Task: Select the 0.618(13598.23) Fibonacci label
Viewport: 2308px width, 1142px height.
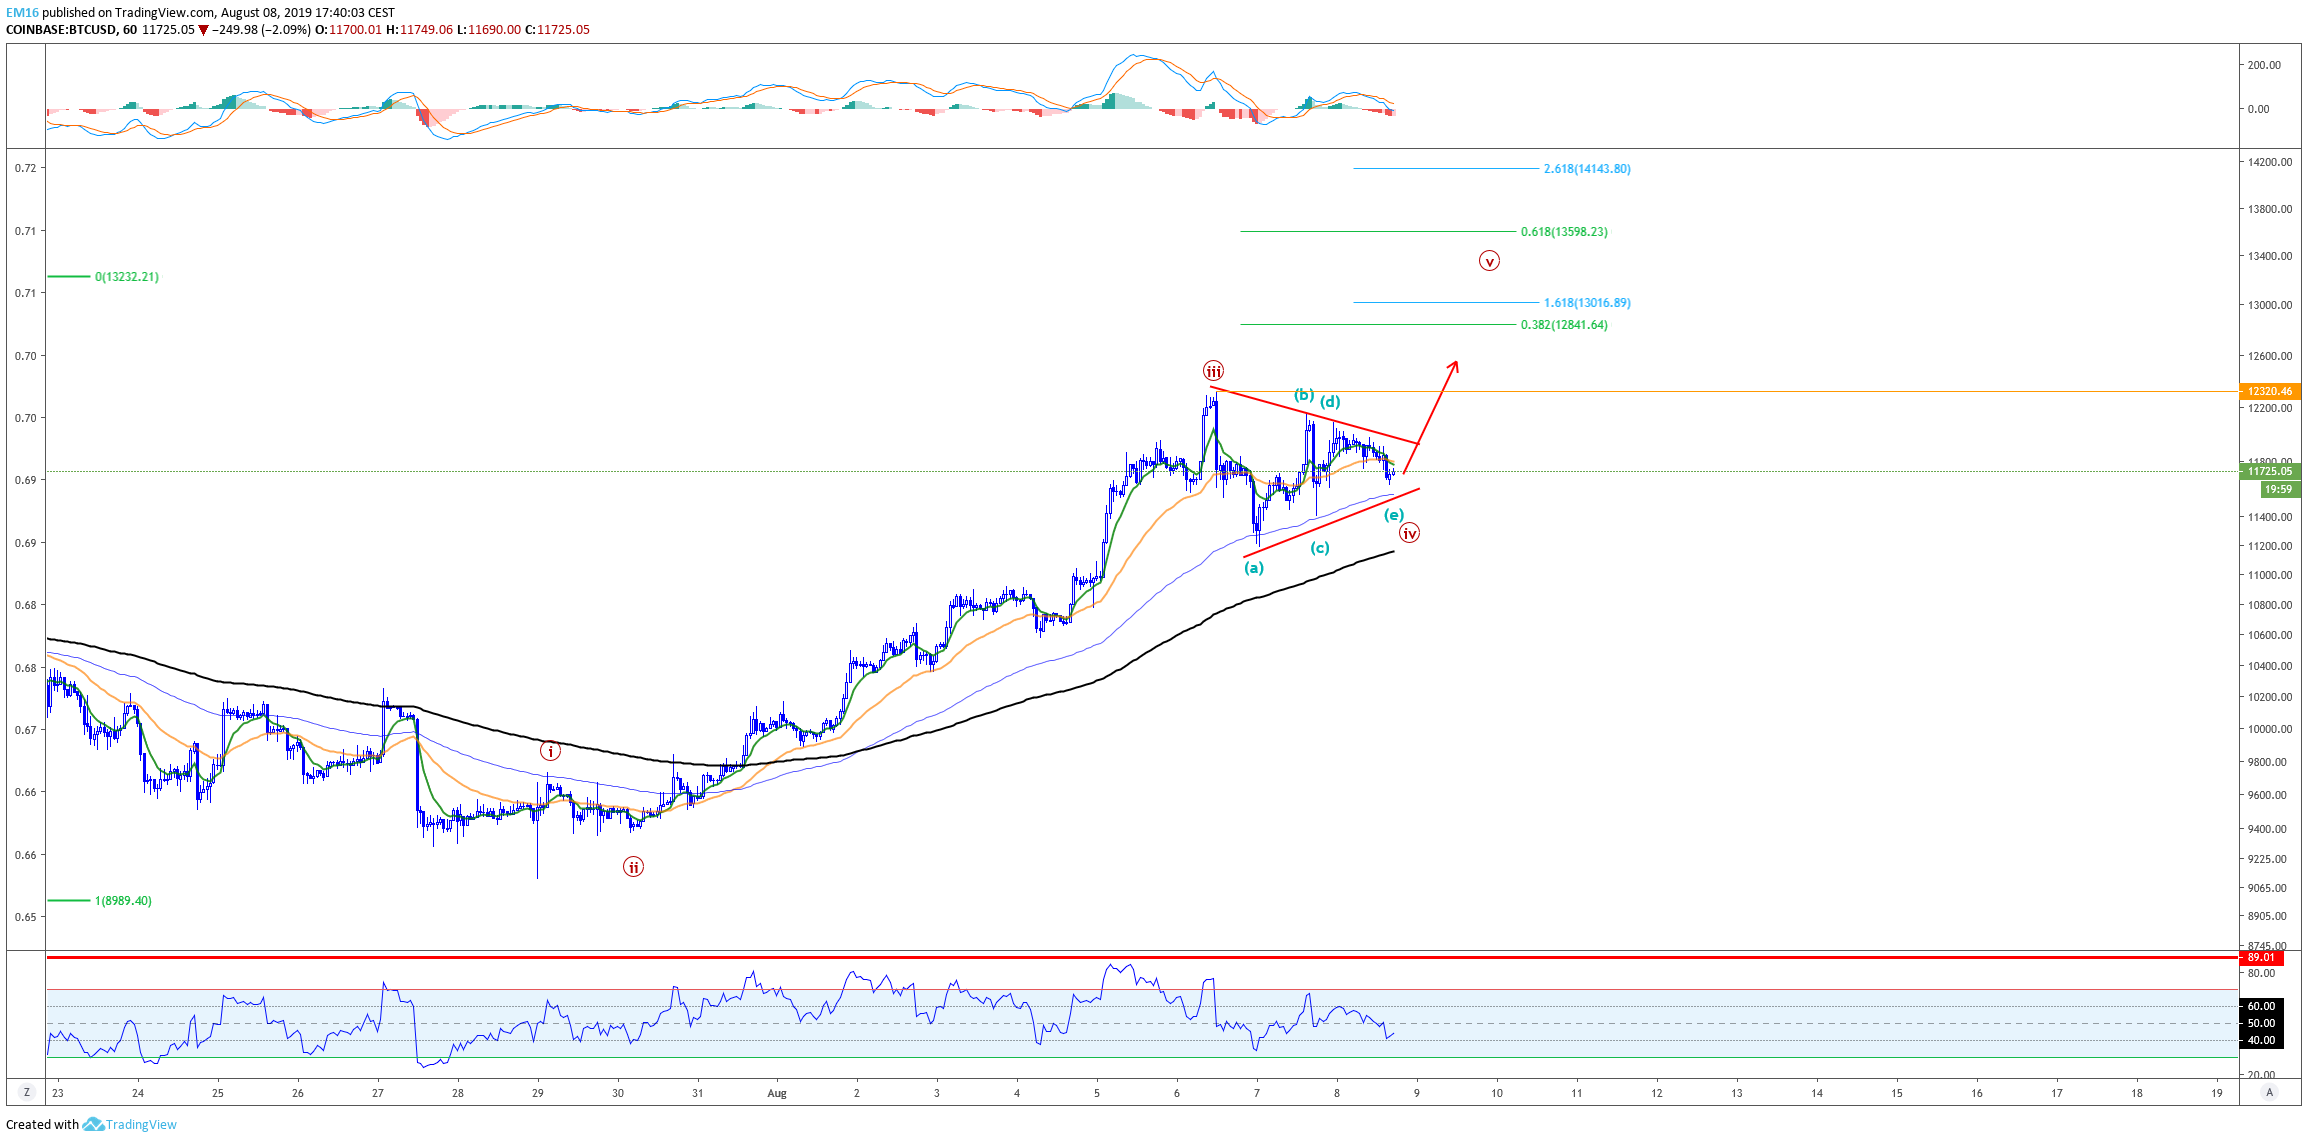Action: click(1564, 232)
